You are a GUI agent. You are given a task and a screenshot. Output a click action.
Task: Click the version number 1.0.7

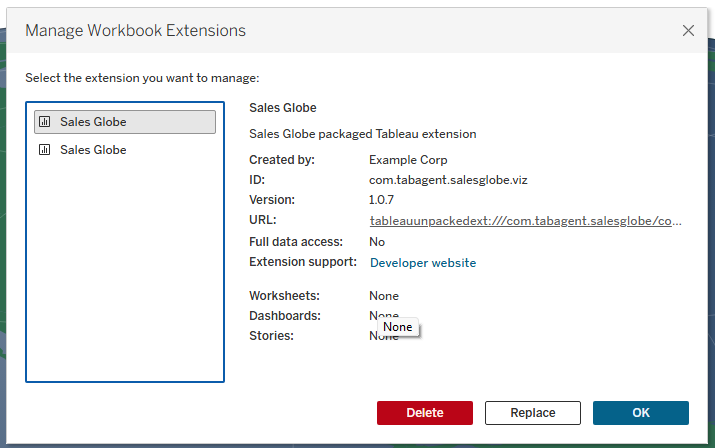pos(381,200)
